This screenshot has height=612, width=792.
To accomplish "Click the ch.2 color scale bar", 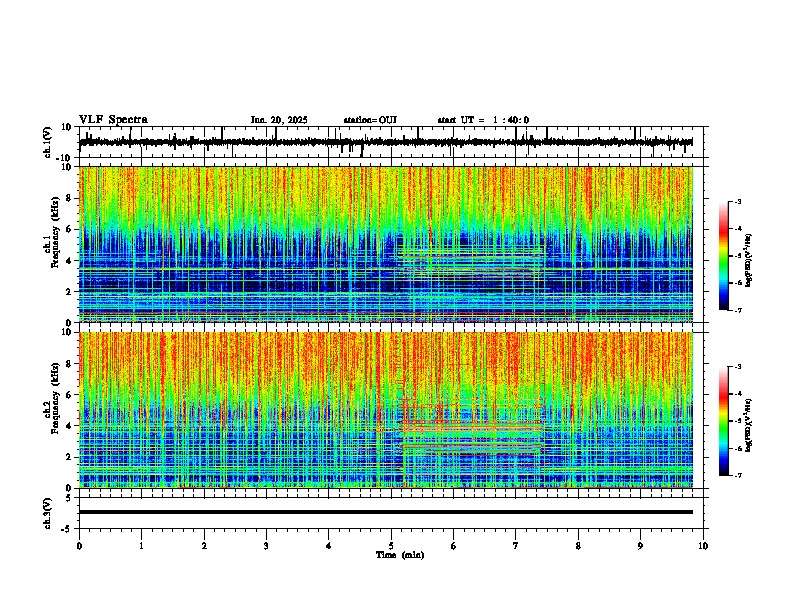I will 724,421.
